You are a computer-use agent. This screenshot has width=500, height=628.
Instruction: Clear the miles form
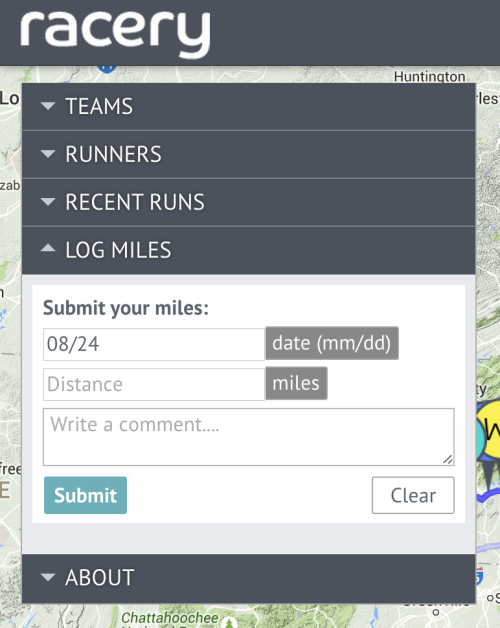point(413,495)
